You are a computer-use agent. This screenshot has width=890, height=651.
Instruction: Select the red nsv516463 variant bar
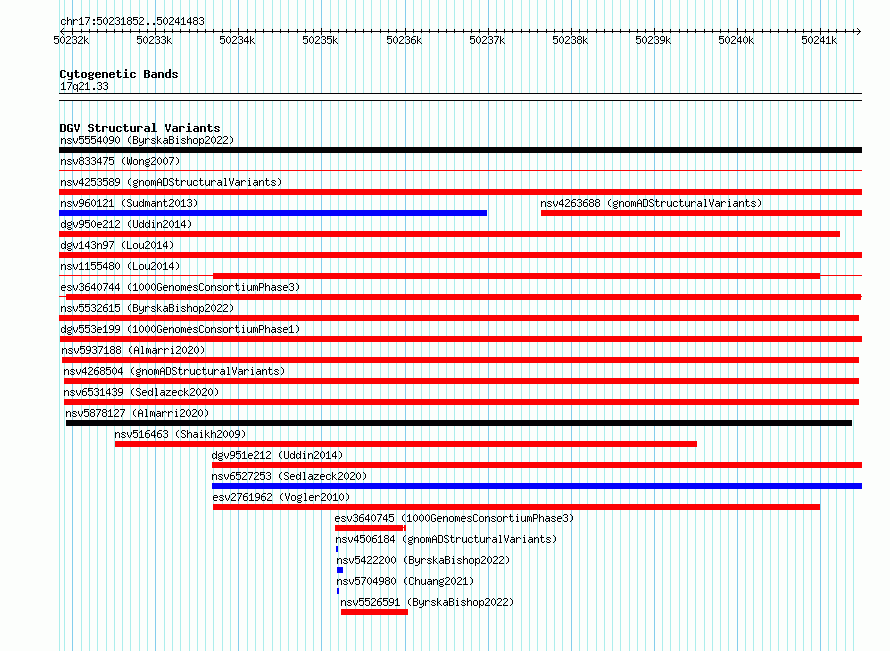406,444
